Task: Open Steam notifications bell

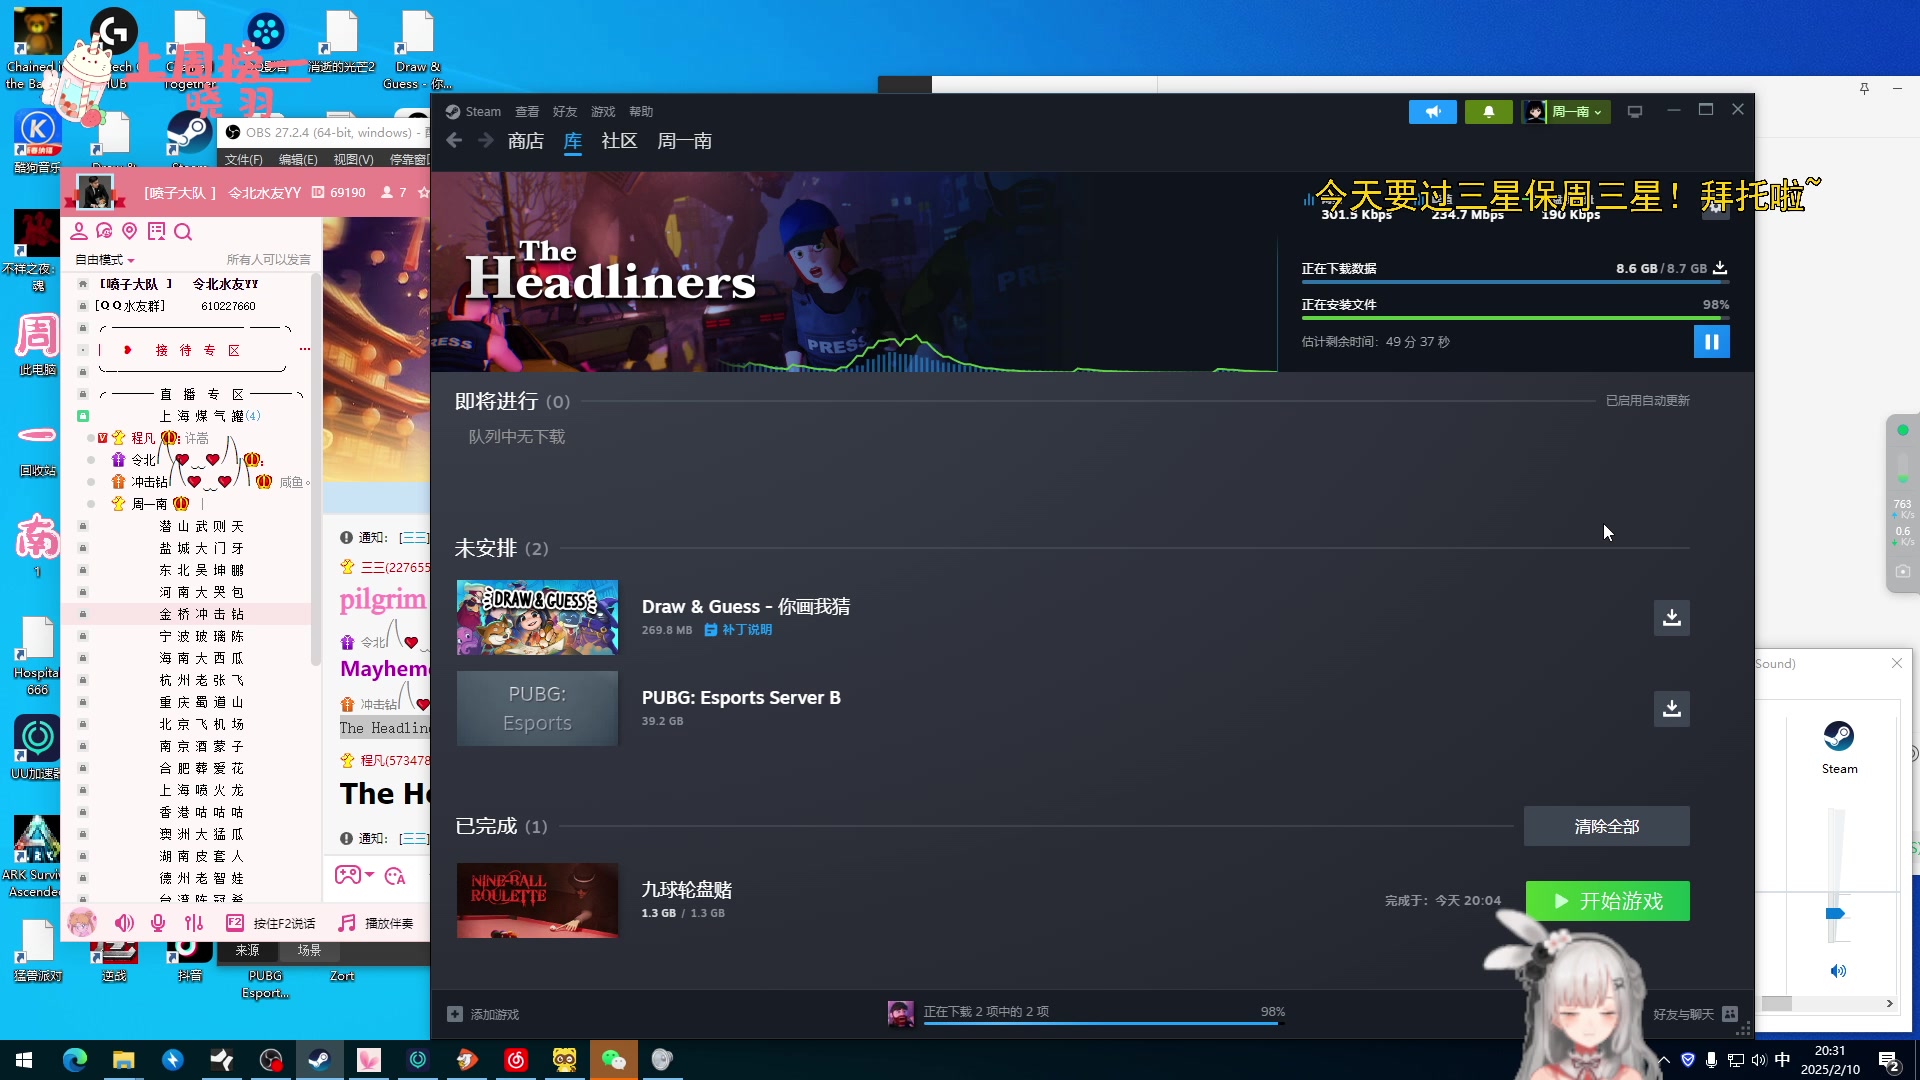Action: (1488, 112)
